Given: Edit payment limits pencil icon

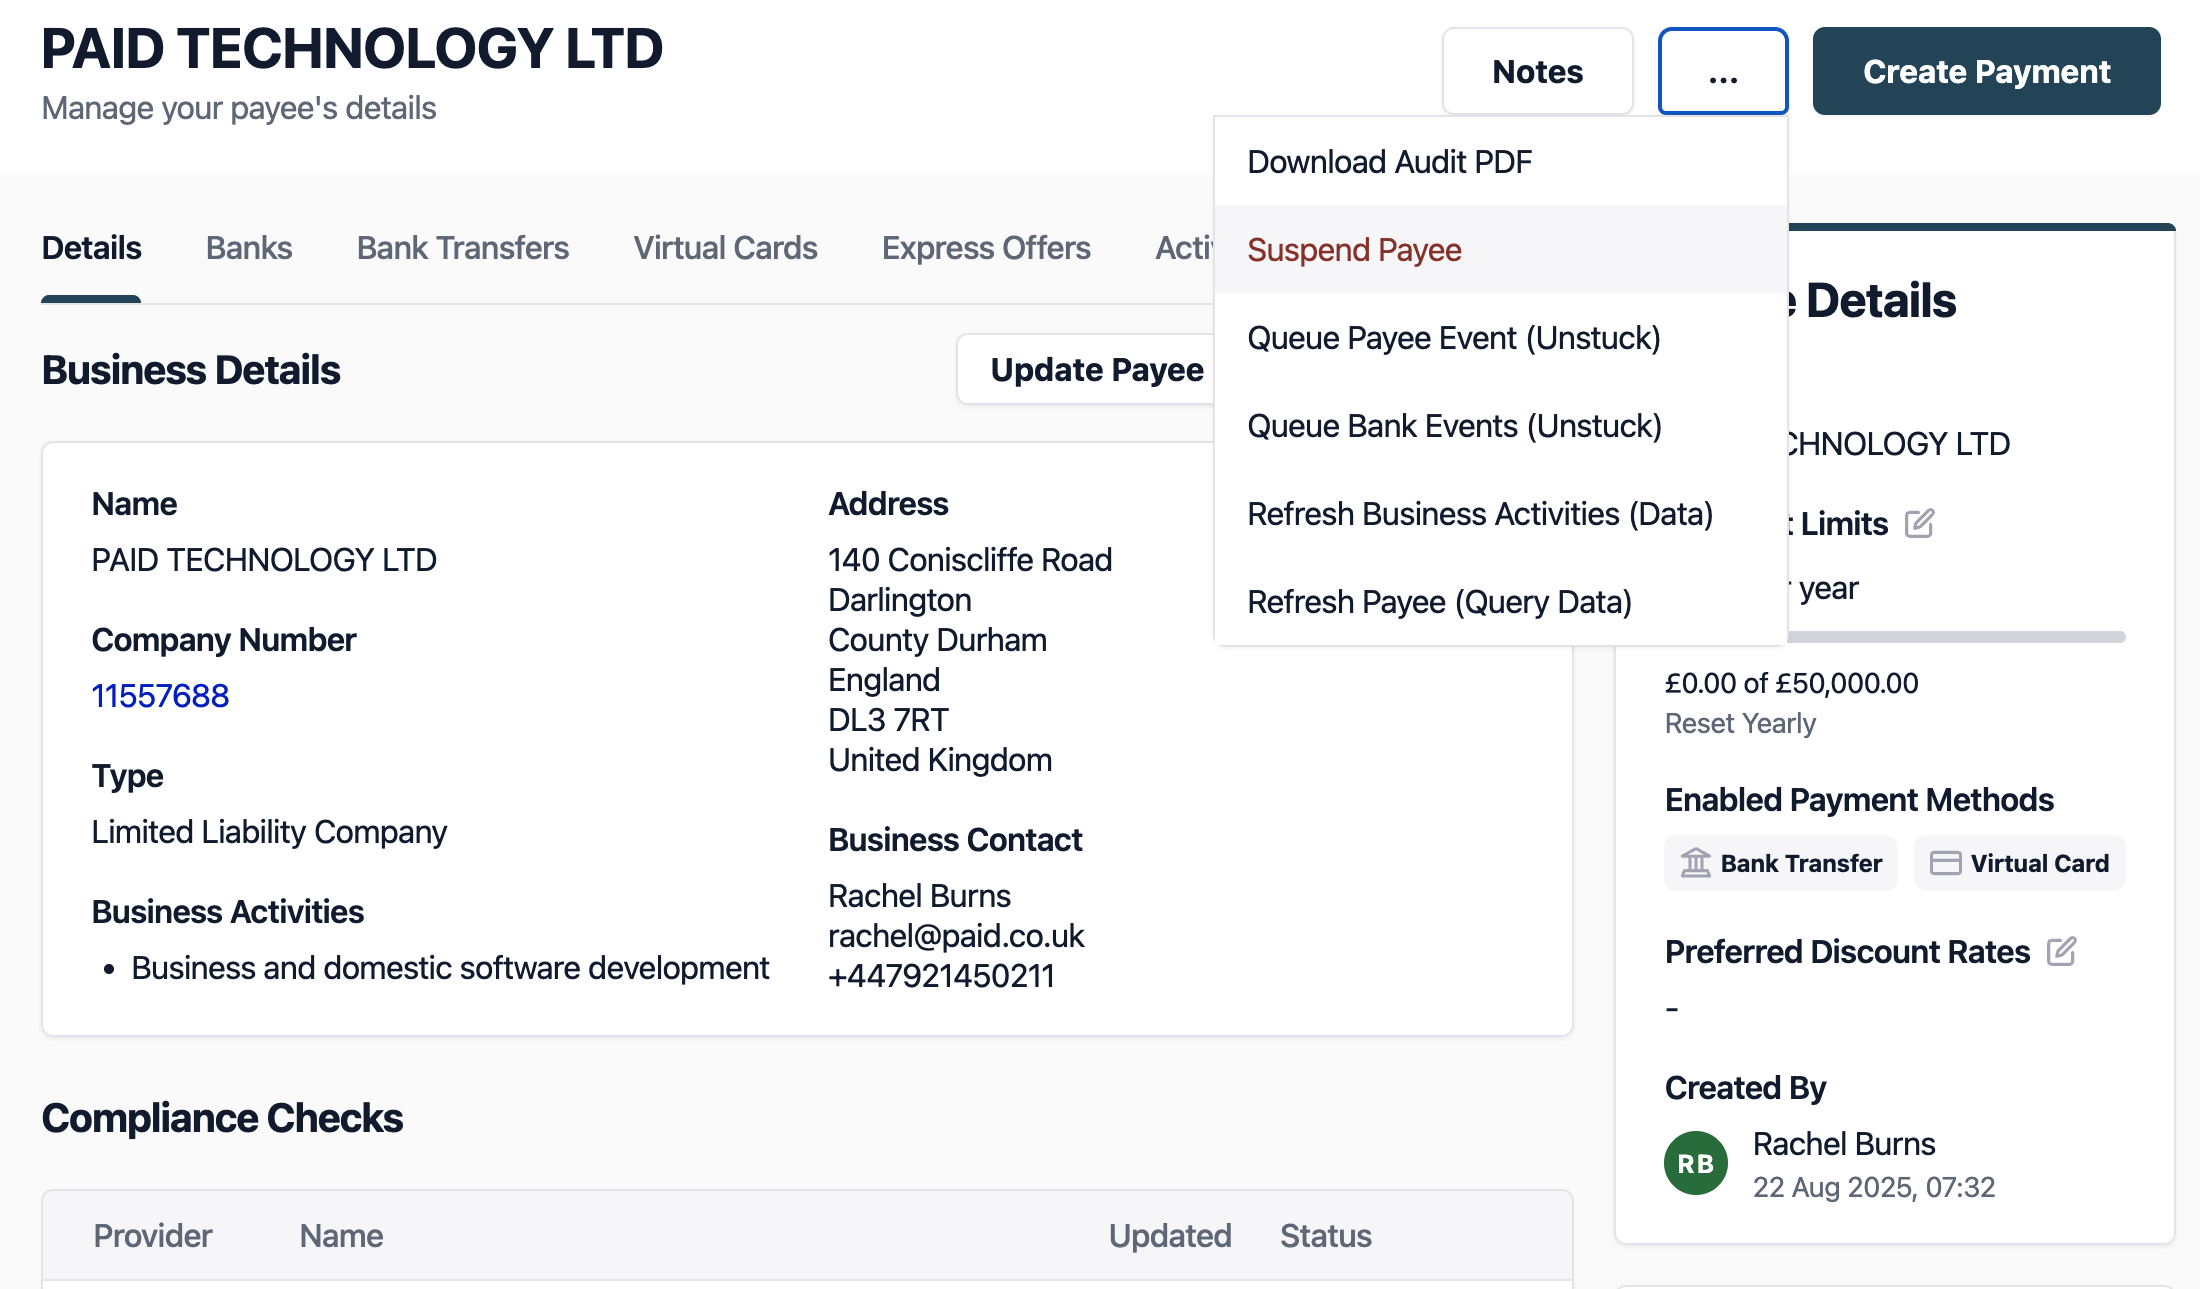Looking at the screenshot, I should [1919, 523].
